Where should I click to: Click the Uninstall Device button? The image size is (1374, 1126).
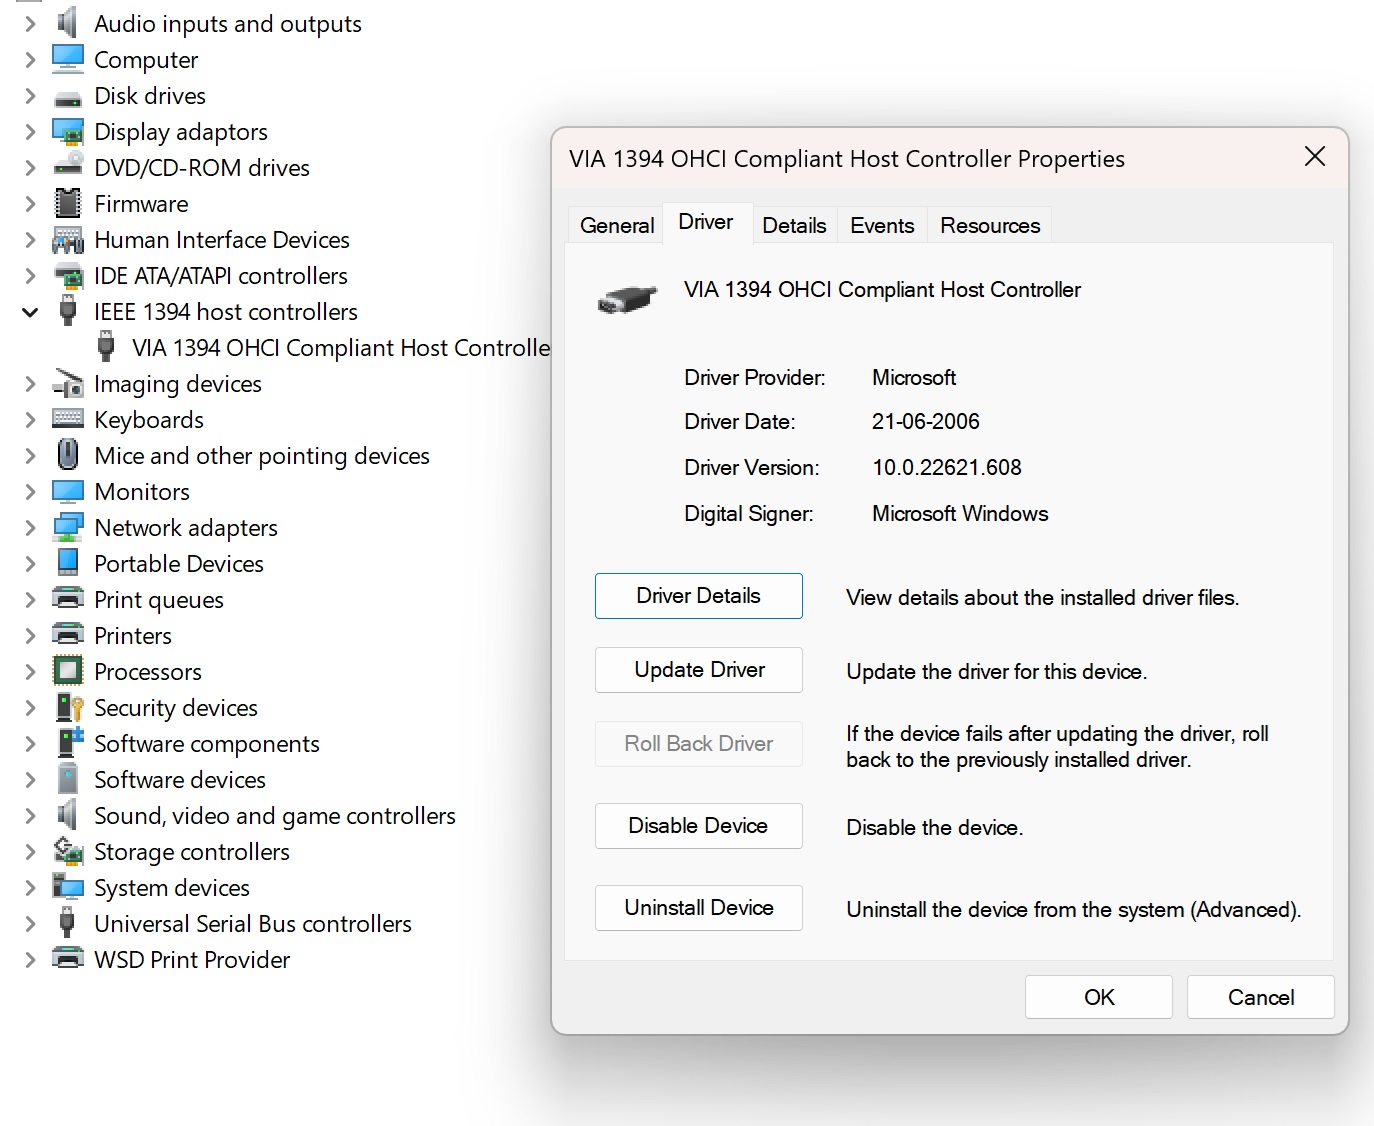pyautogui.click(x=699, y=908)
